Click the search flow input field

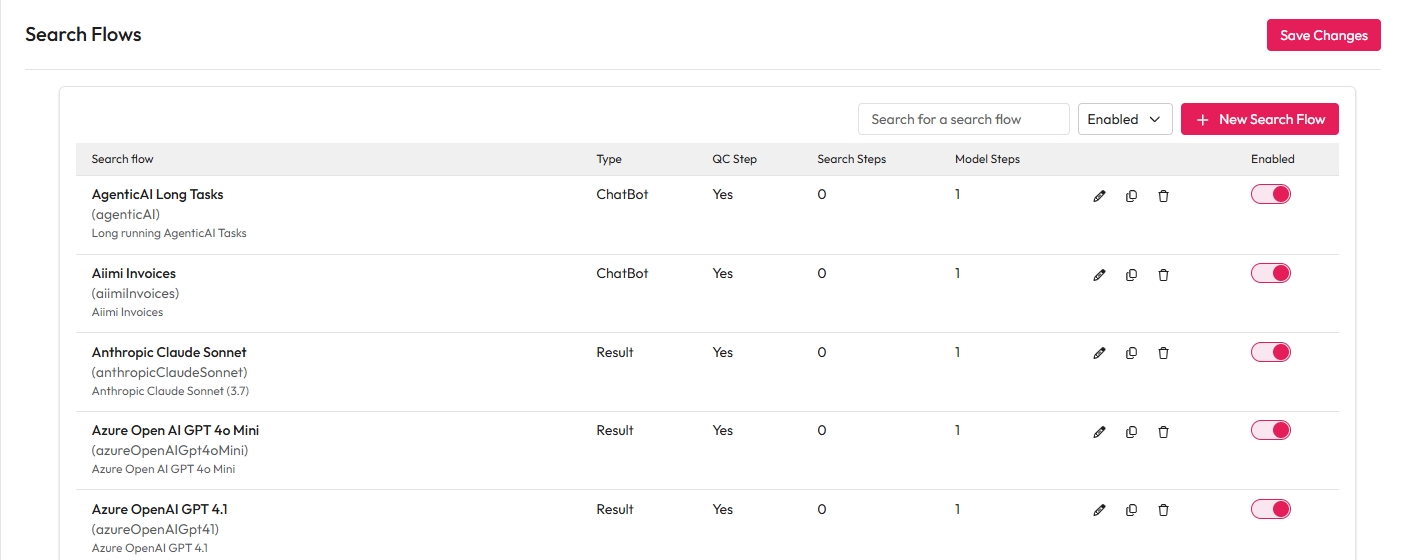click(963, 119)
